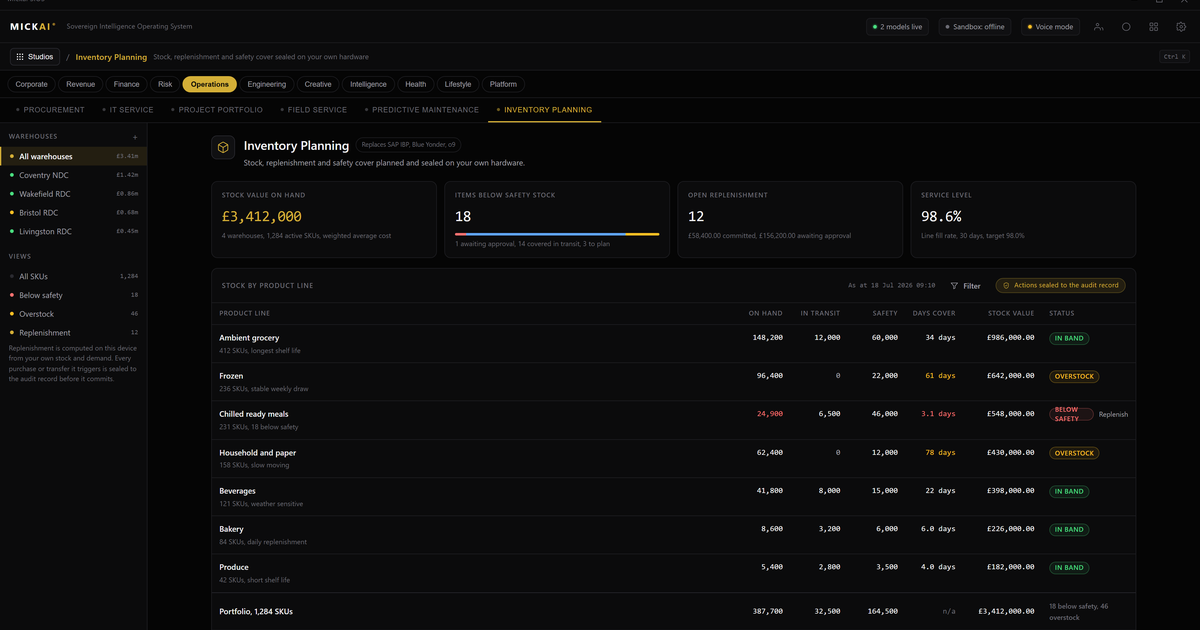Click the Inventory Planning cube icon
The height and width of the screenshot is (630, 1200).
pyautogui.click(x=222, y=148)
